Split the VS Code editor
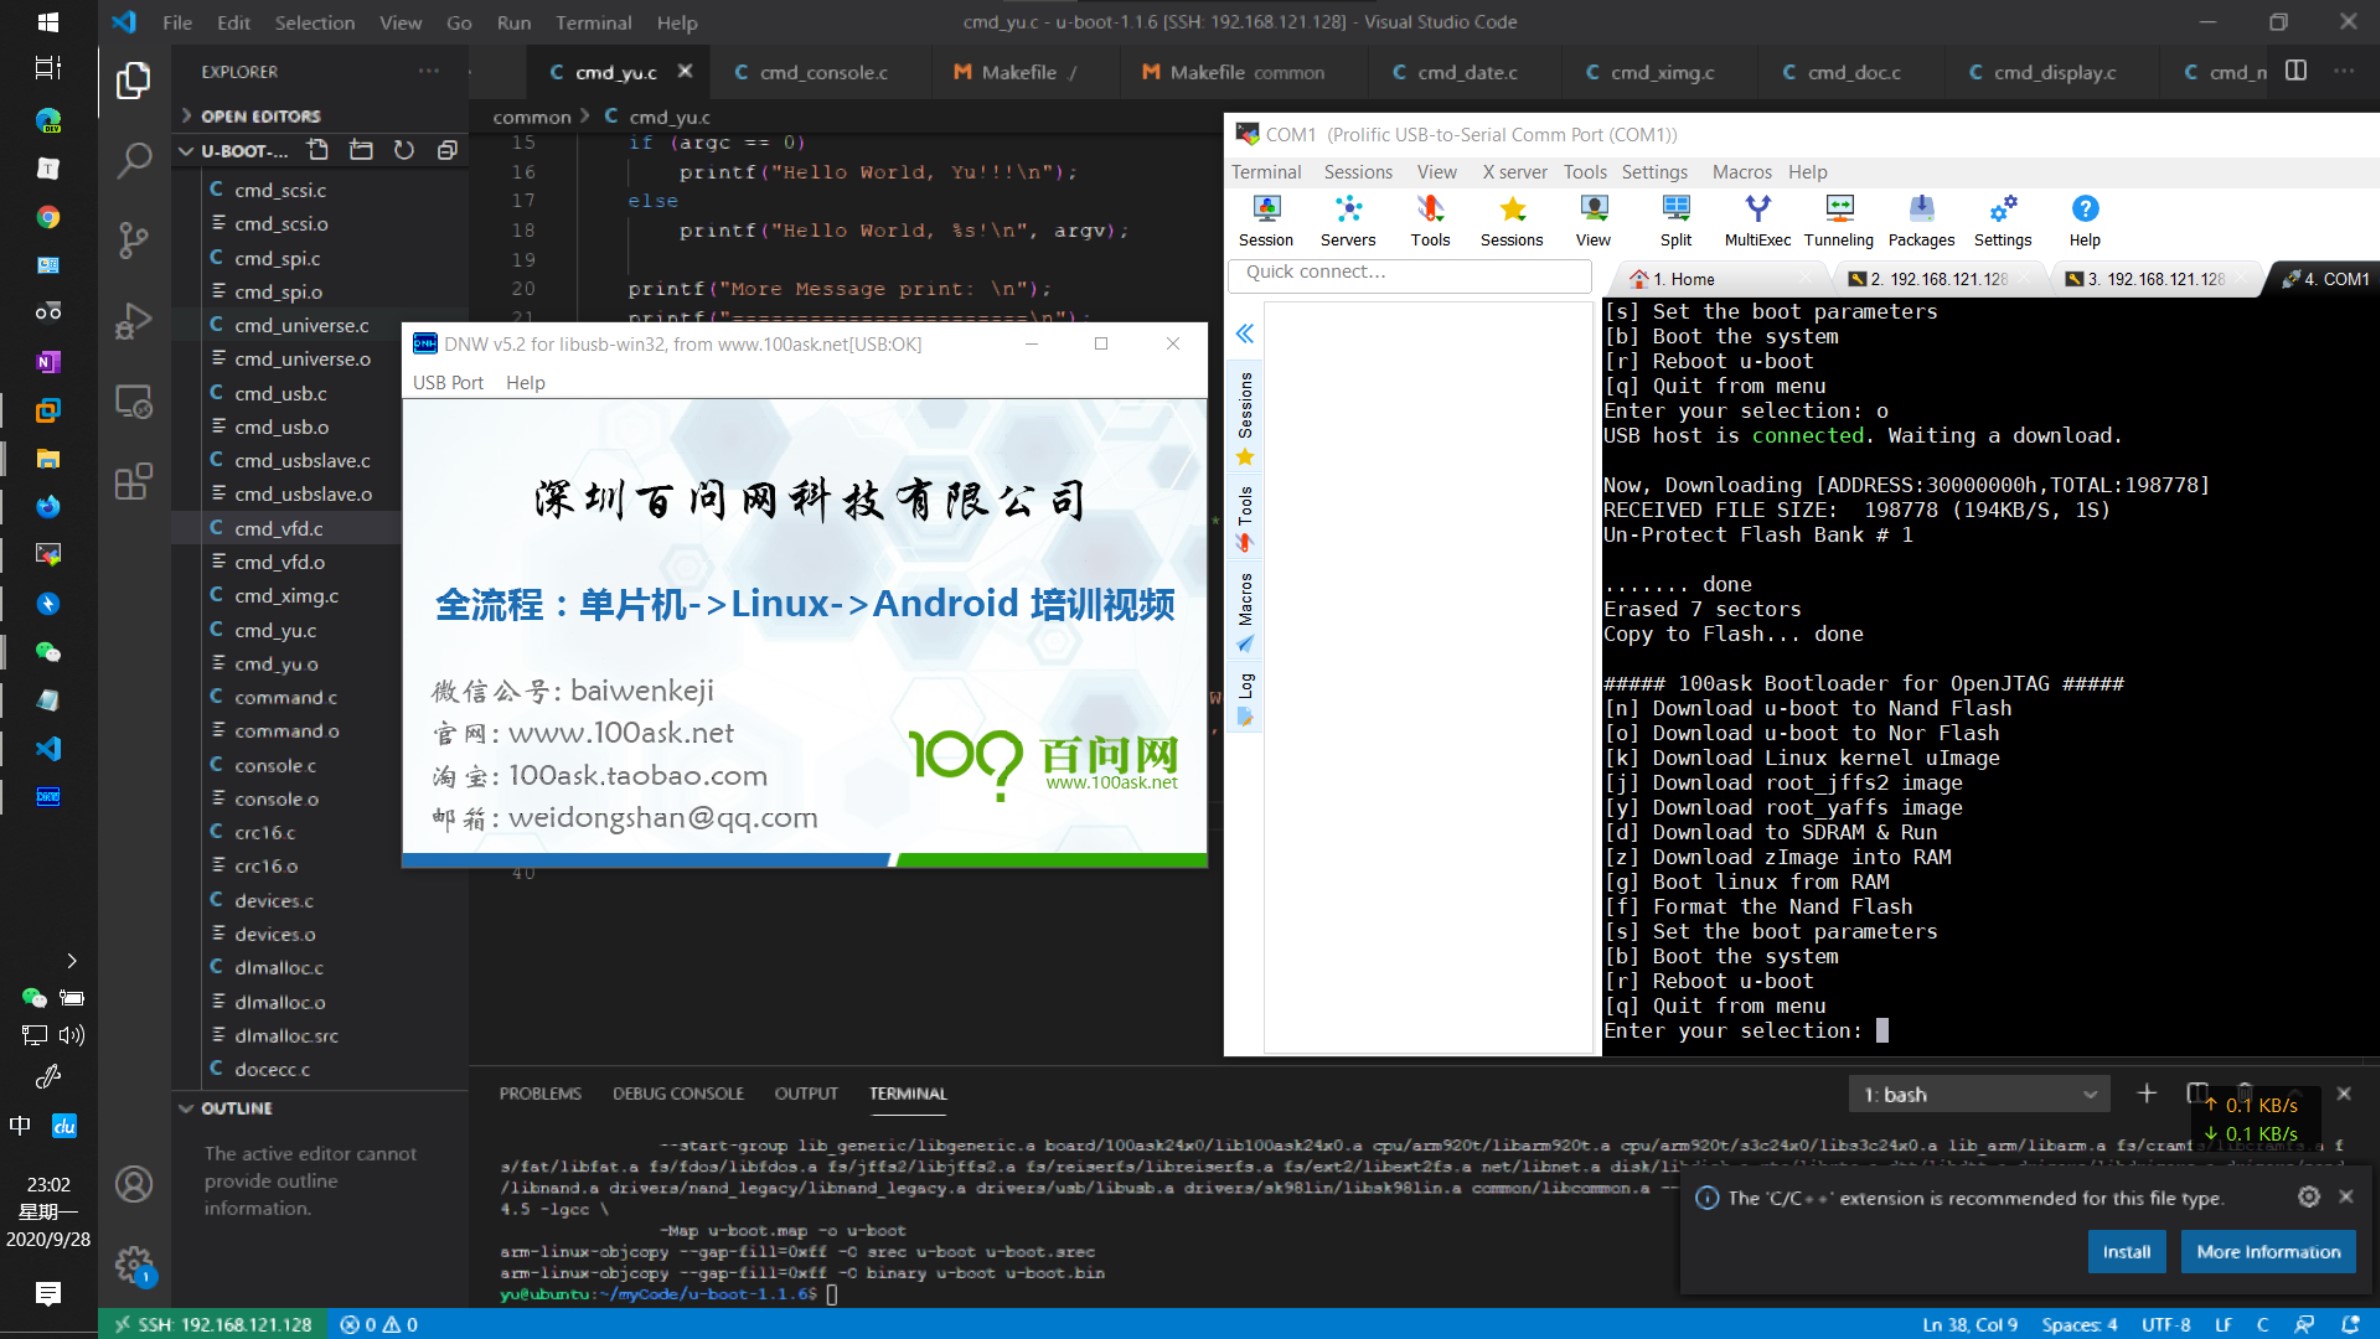2380x1339 pixels. tap(2296, 71)
